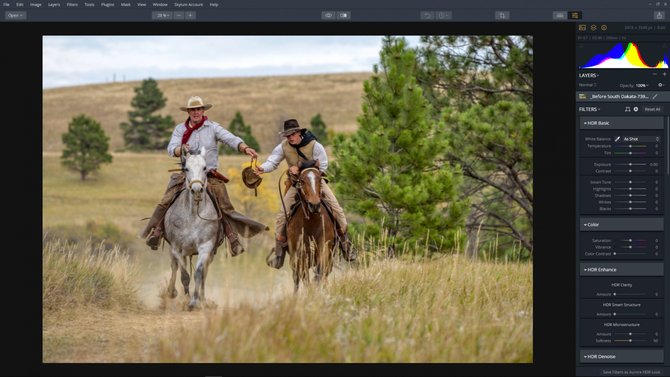Show the histogram panel icon
670x377 pixels.
[x=582, y=28]
